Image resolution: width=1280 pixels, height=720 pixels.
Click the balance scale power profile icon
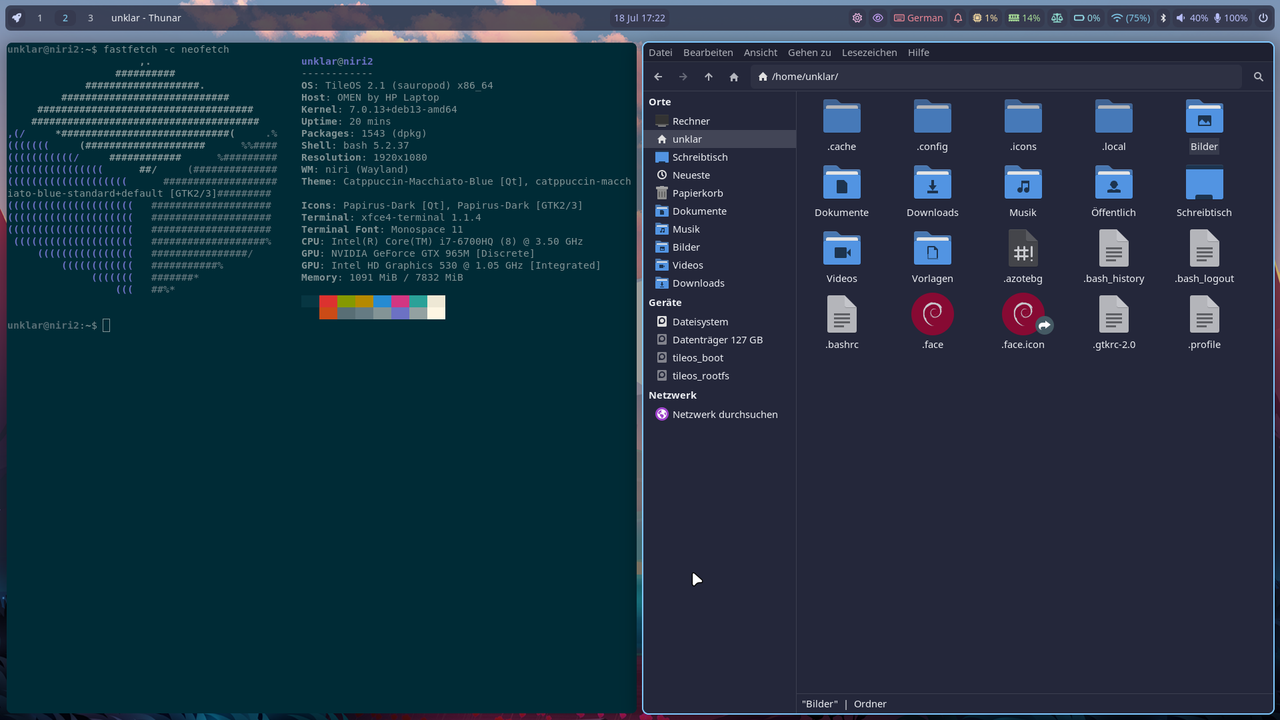[1058, 18]
